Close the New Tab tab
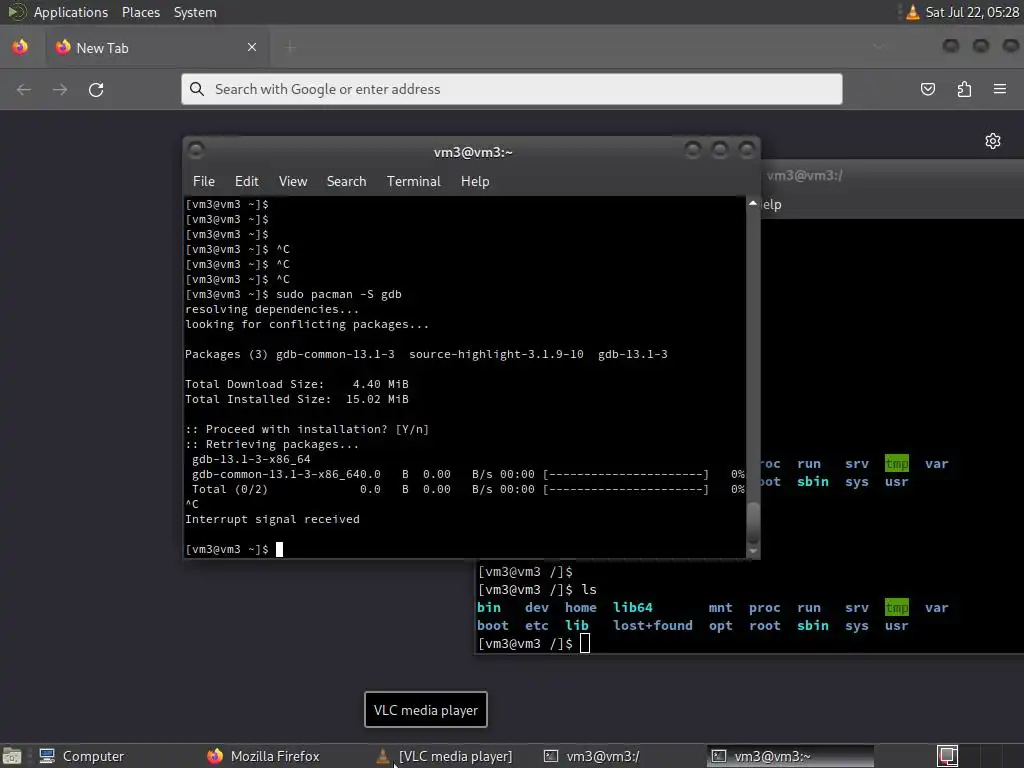The image size is (1024, 768). click(x=252, y=47)
